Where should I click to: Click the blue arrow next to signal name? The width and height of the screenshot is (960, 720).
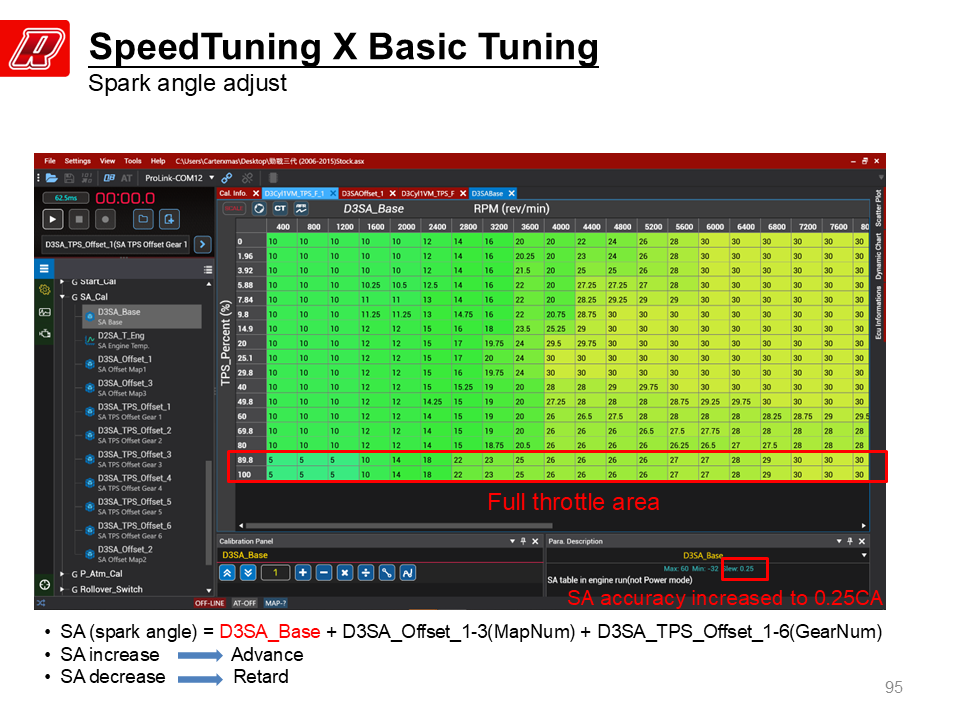[x=203, y=244]
